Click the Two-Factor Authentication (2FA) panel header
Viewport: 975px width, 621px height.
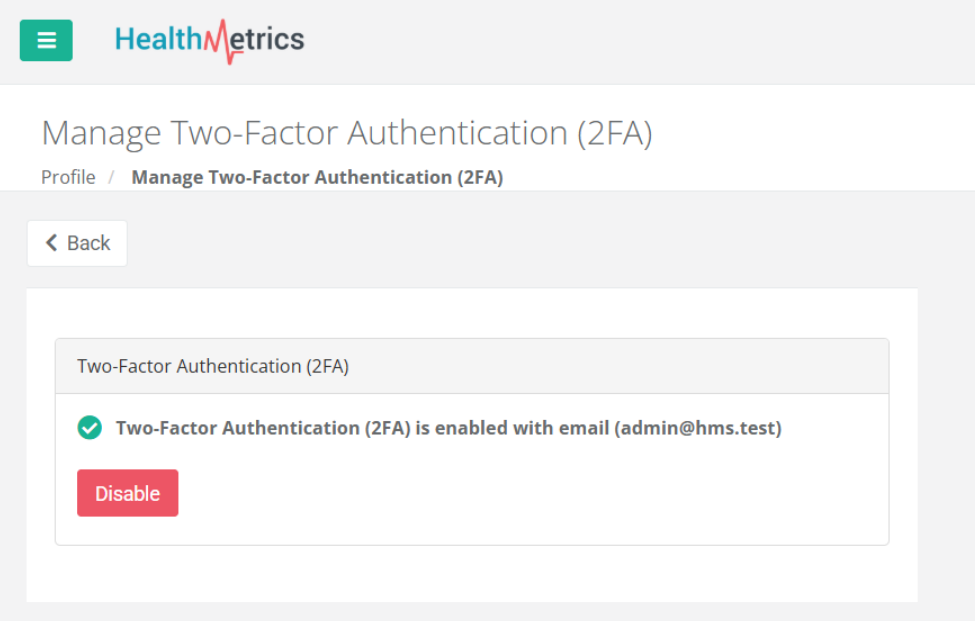point(471,366)
